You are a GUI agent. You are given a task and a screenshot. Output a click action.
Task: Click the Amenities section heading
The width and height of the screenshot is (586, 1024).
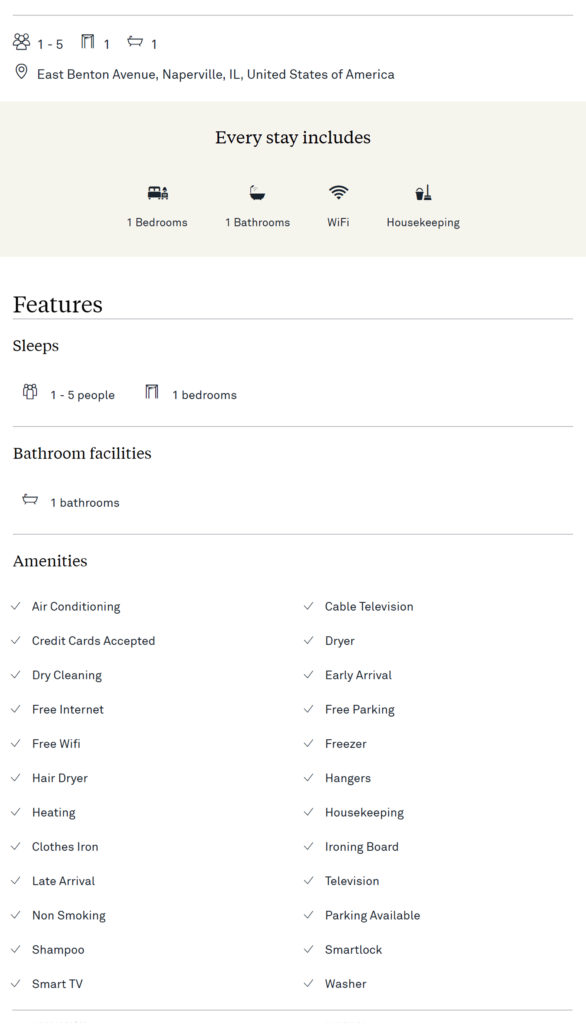(x=50, y=561)
